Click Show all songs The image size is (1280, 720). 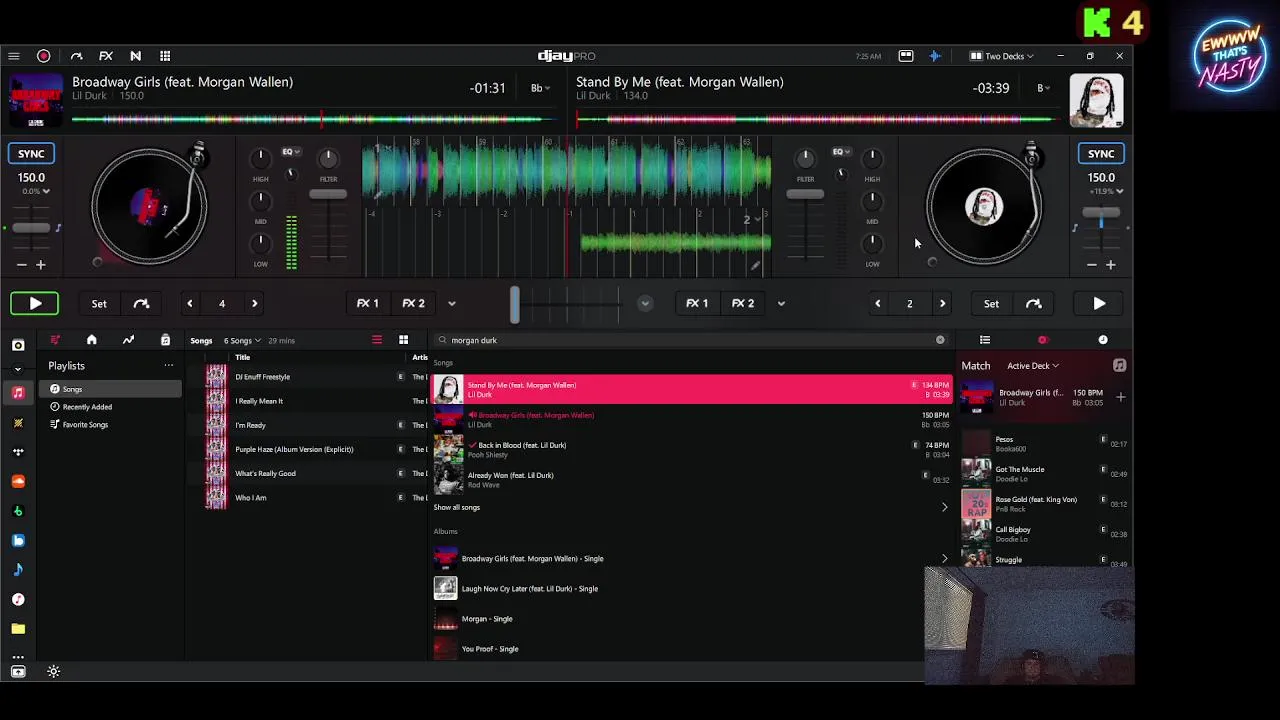[x=457, y=507]
